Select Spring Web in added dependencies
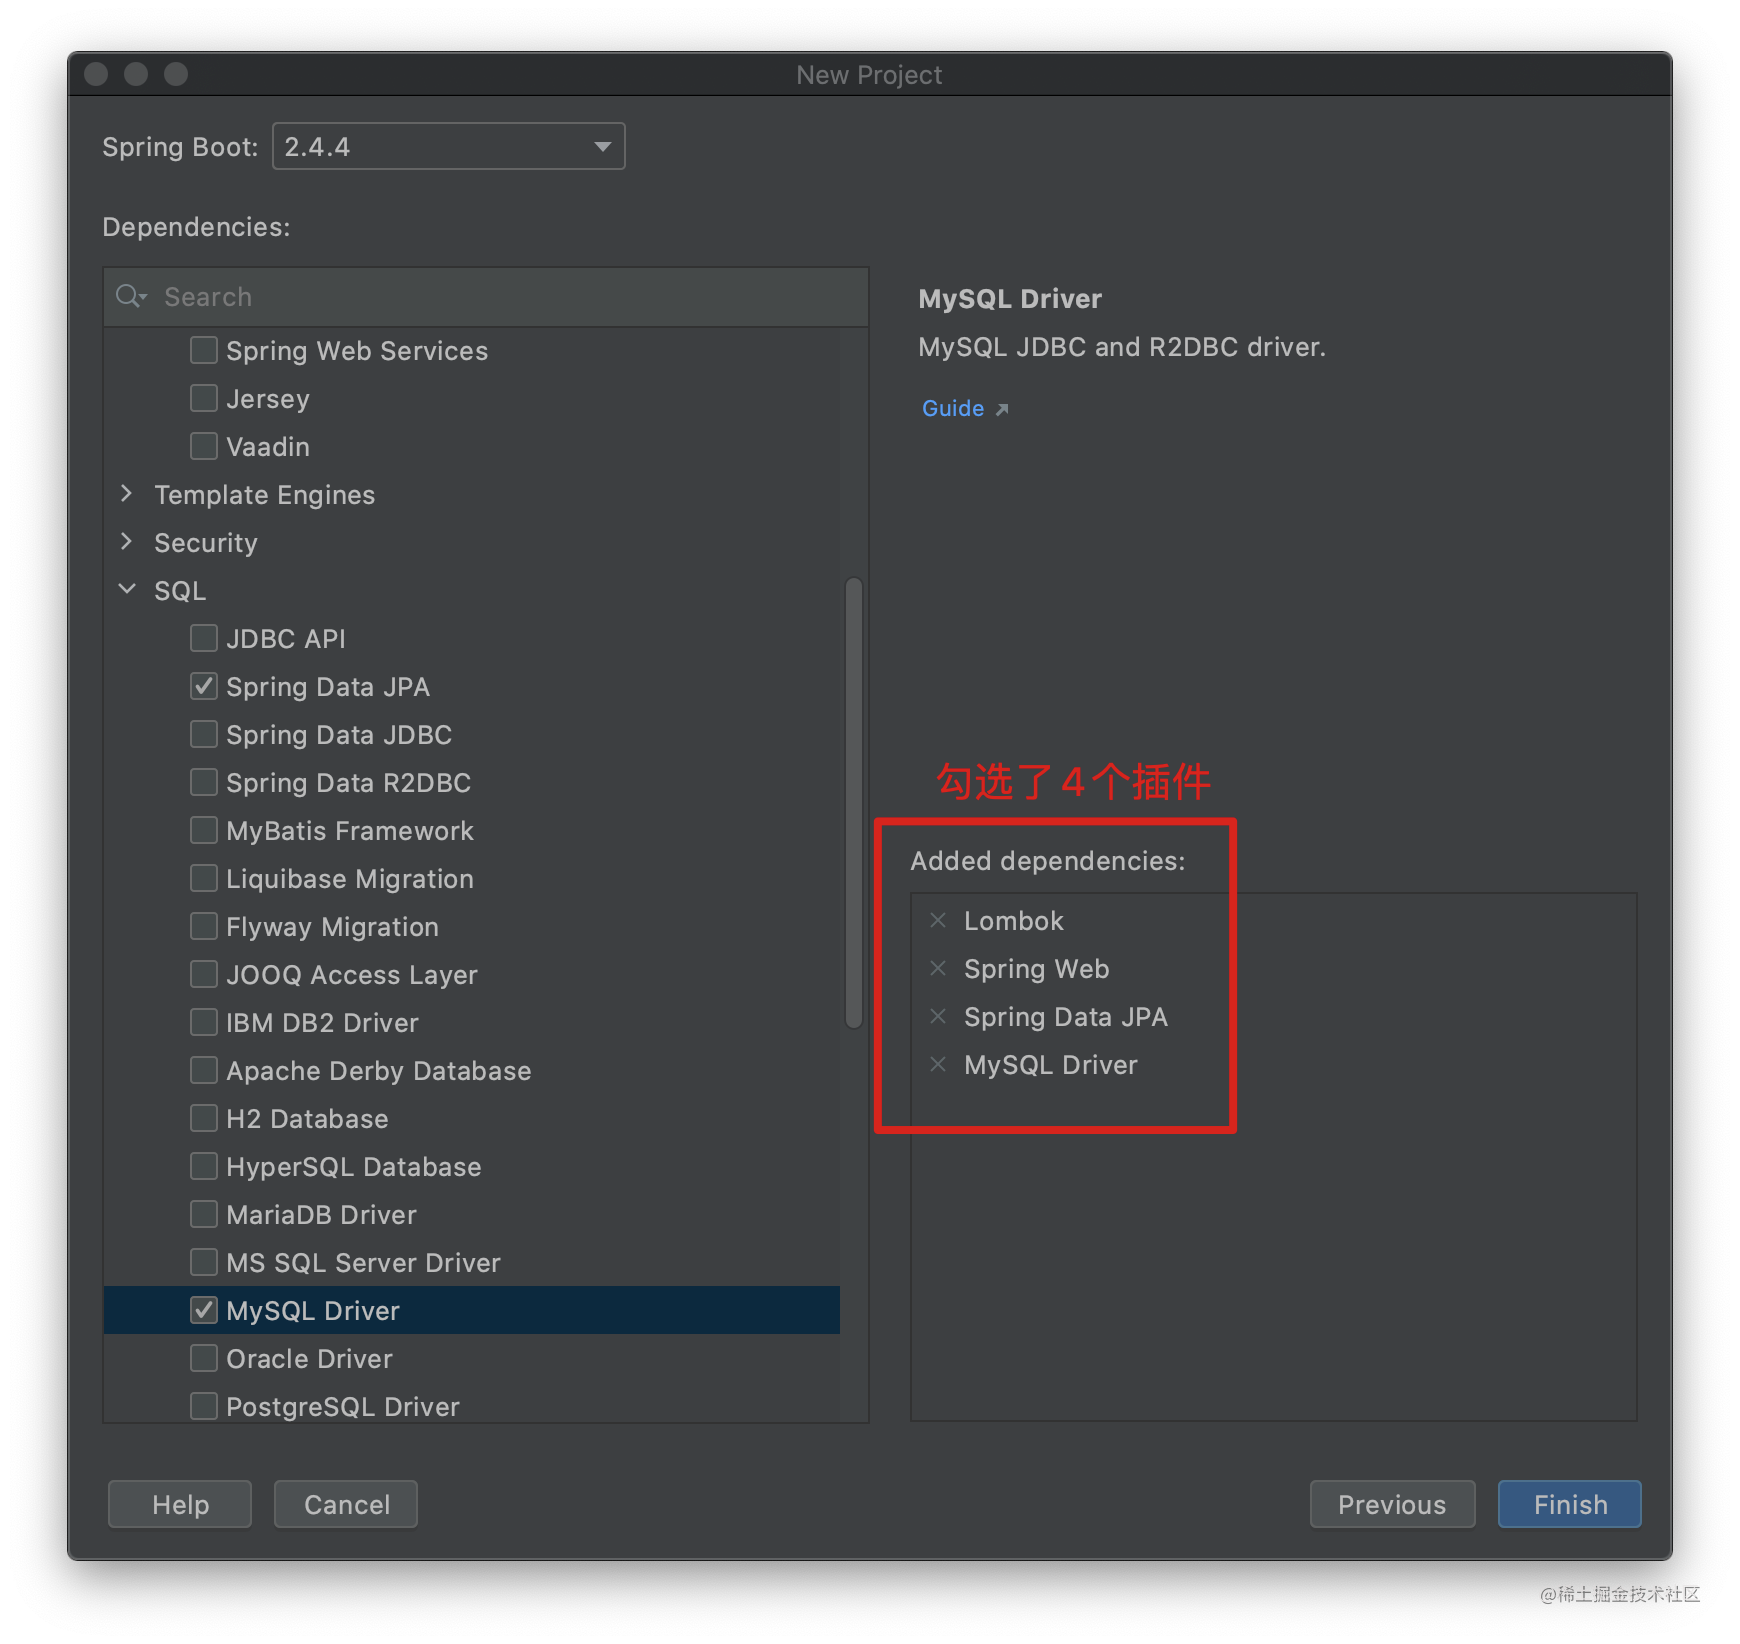Viewport: 1740px width, 1644px height. 1036,969
